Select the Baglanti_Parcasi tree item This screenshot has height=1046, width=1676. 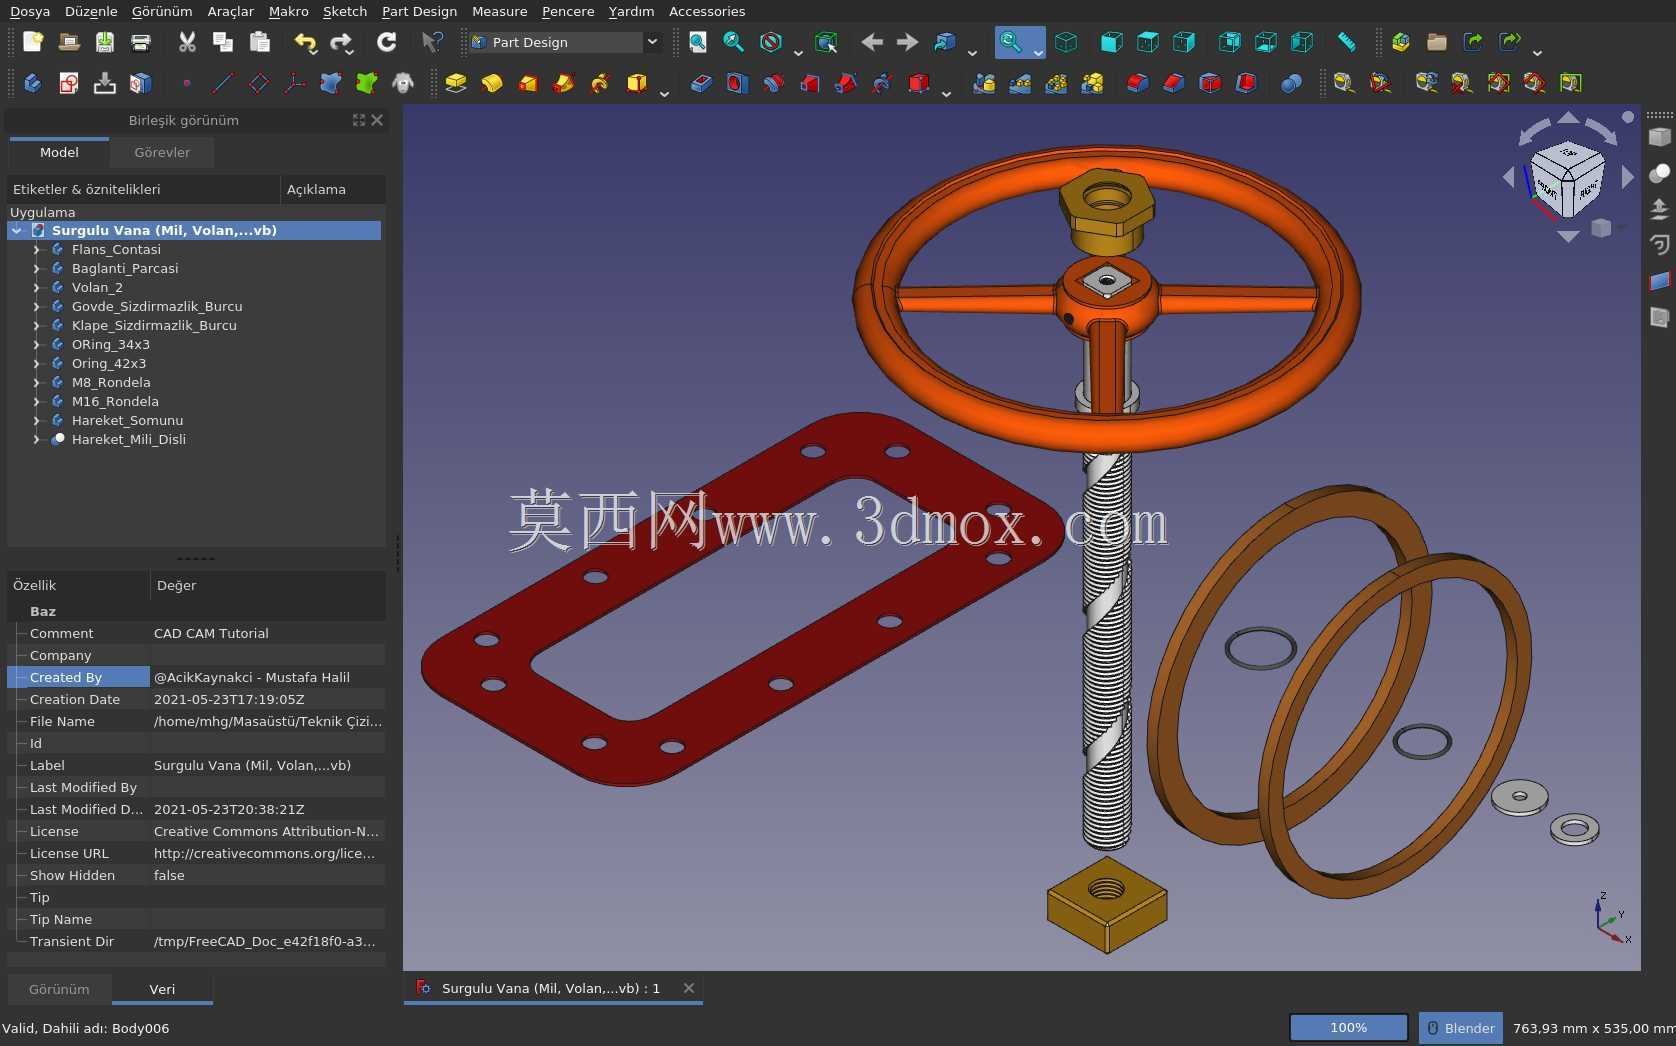click(x=125, y=268)
